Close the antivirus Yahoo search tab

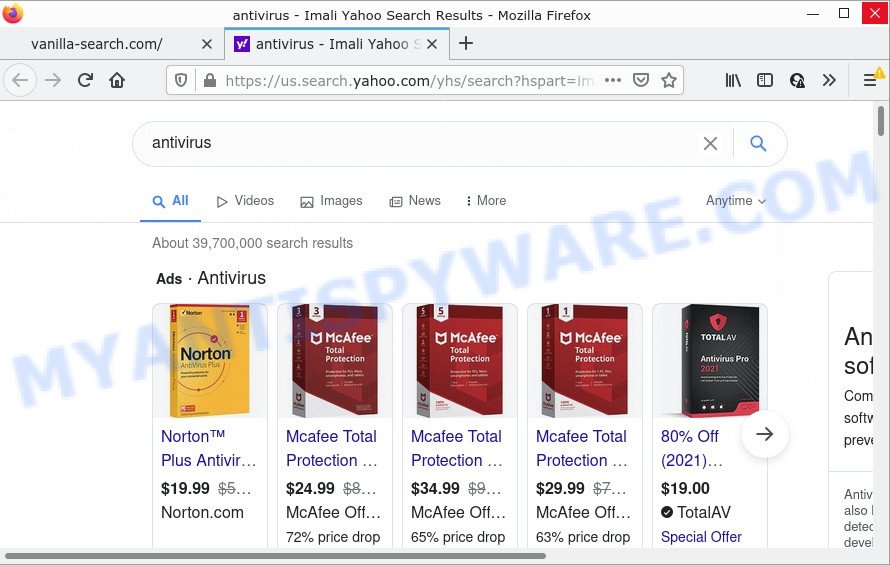click(x=432, y=44)
